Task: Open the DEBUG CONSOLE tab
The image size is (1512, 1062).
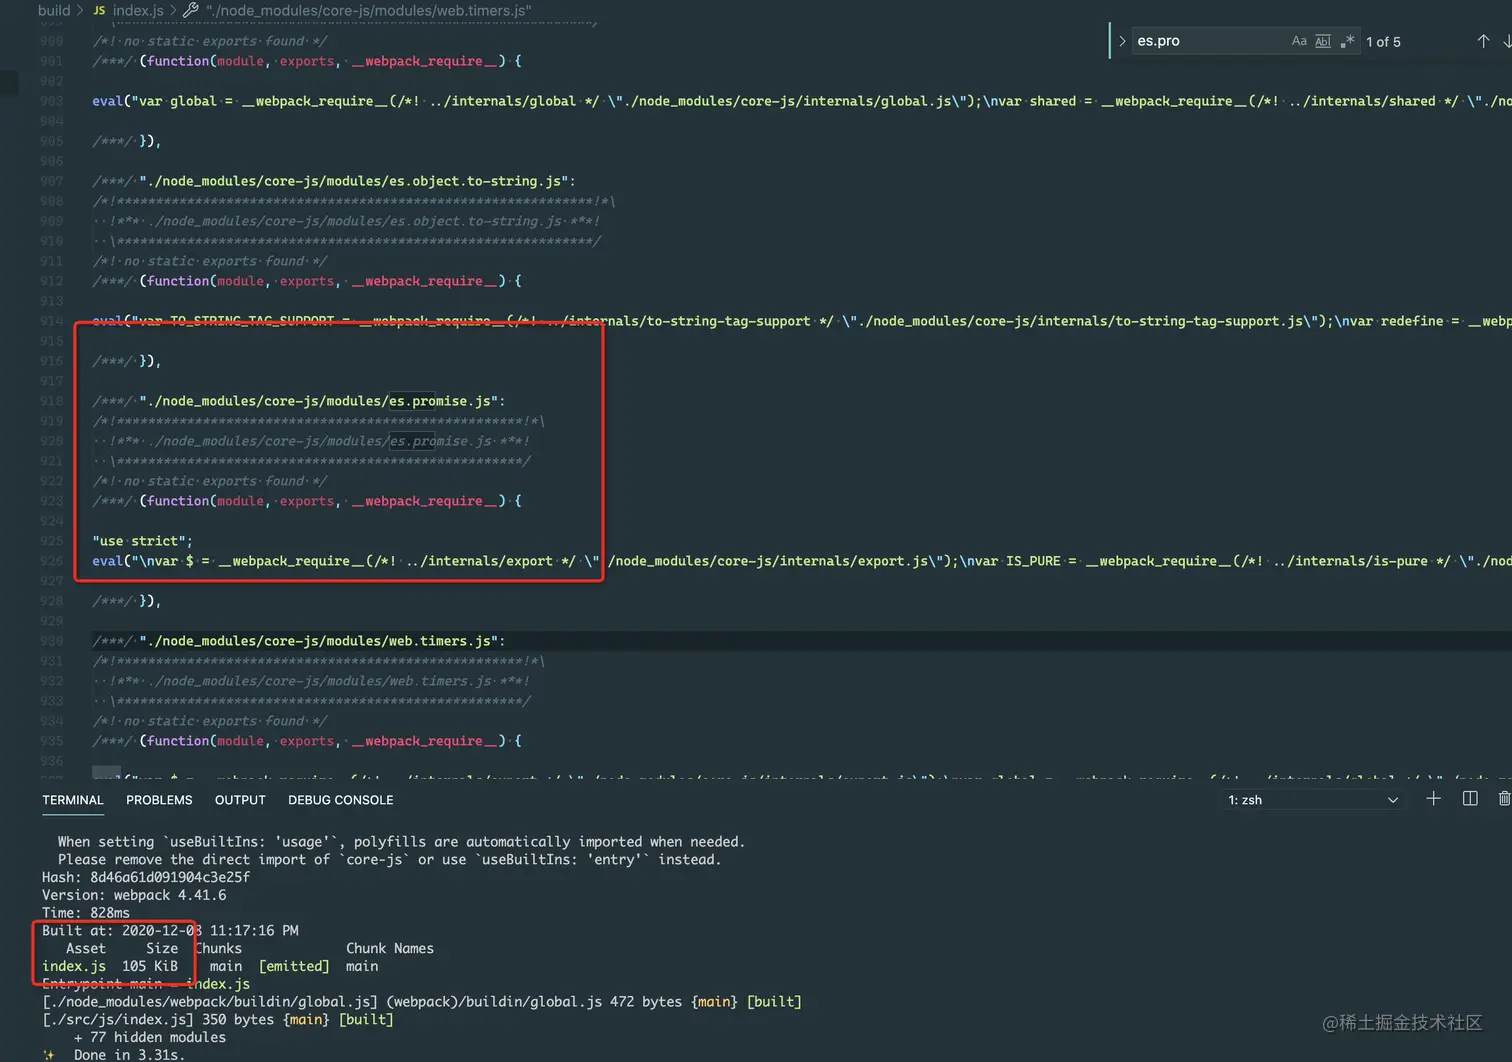Action: tap(340, 800)
